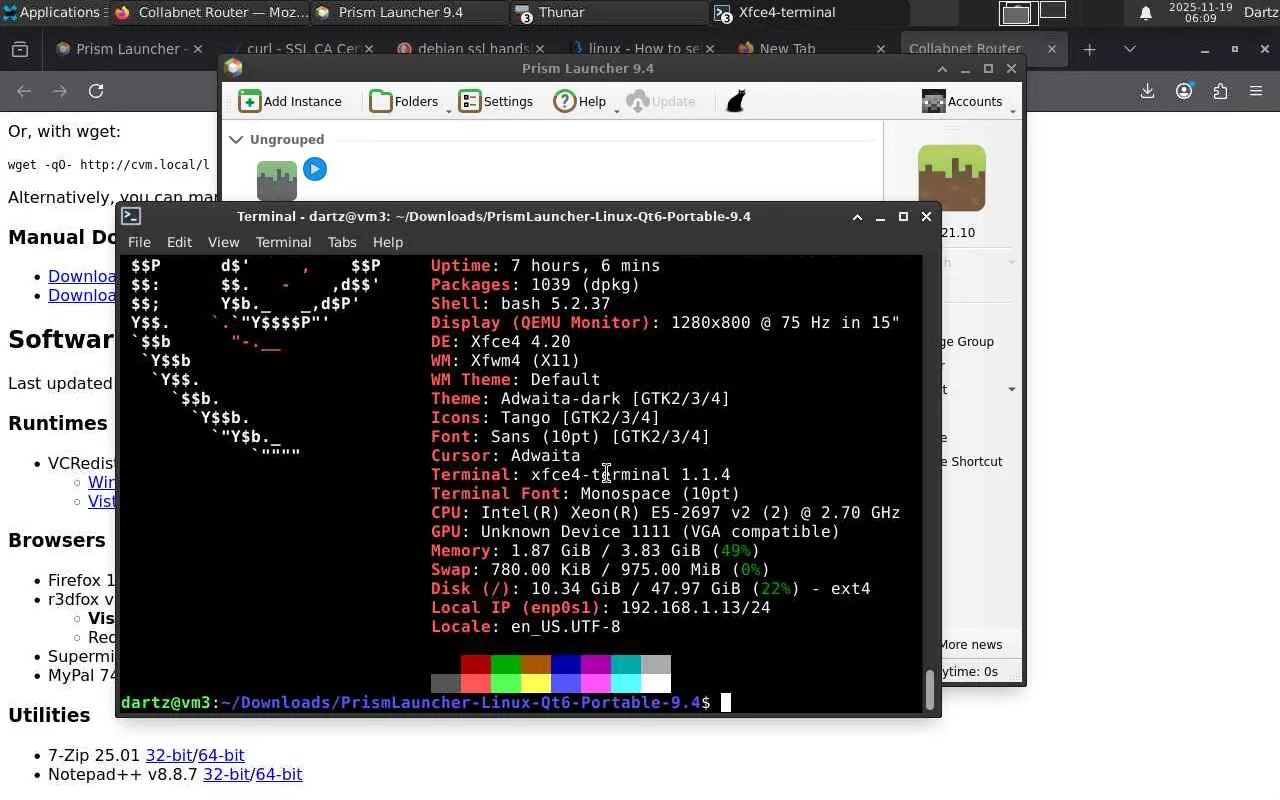Click the Dartz user name in the top panel

(1261, 12)
